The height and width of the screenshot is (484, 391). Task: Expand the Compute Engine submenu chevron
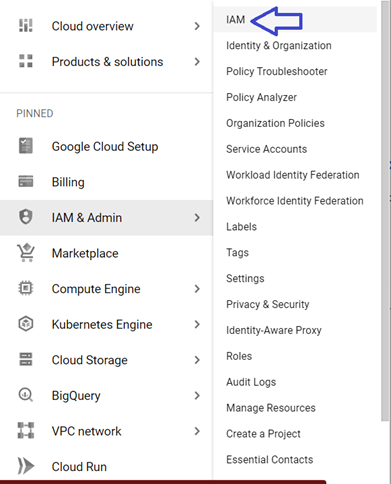click(197, 289)
